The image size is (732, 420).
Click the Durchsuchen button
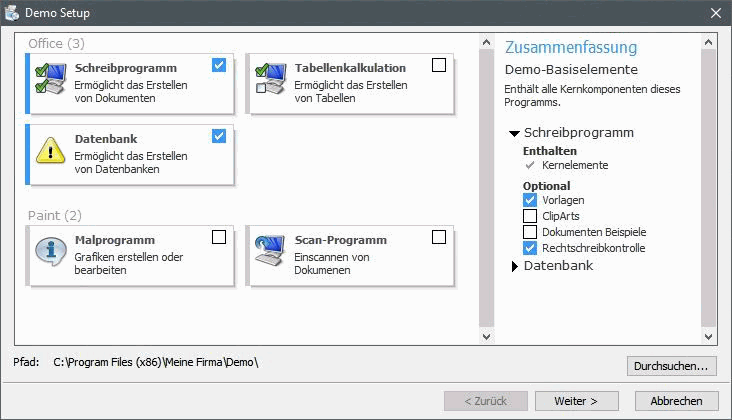coord(672,366)
